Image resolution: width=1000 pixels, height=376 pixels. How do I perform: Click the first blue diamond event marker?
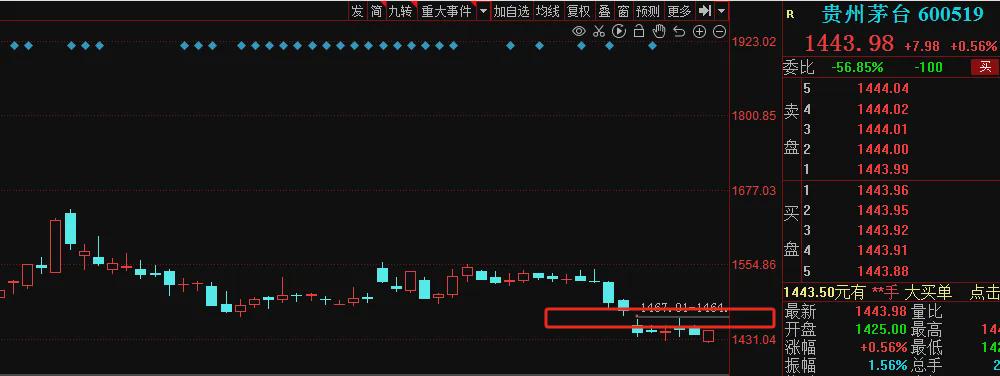14,45
